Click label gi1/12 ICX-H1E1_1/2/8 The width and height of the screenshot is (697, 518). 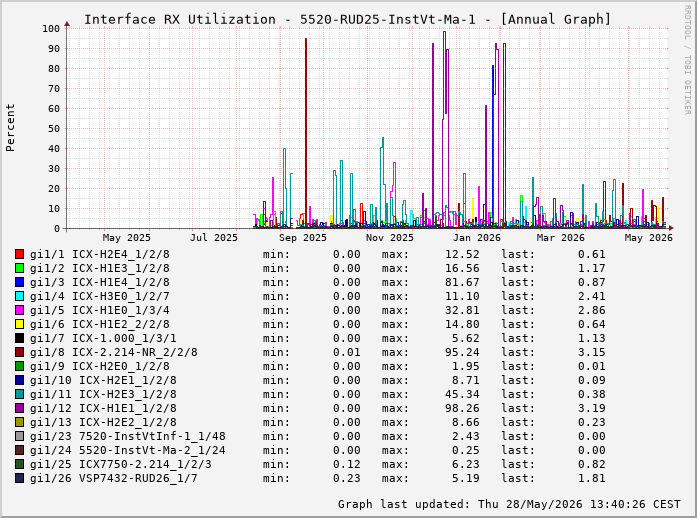point(103,408)
